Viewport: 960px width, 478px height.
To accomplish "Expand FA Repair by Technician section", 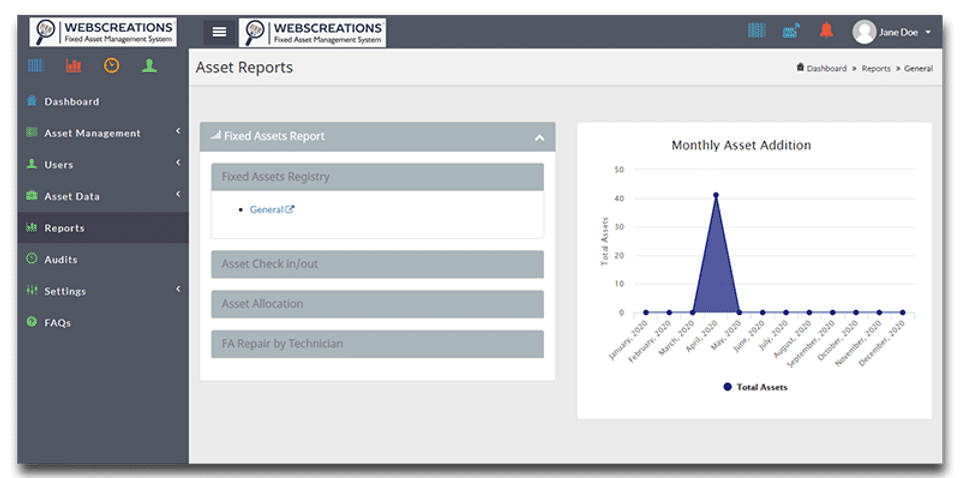I will 377,344.
